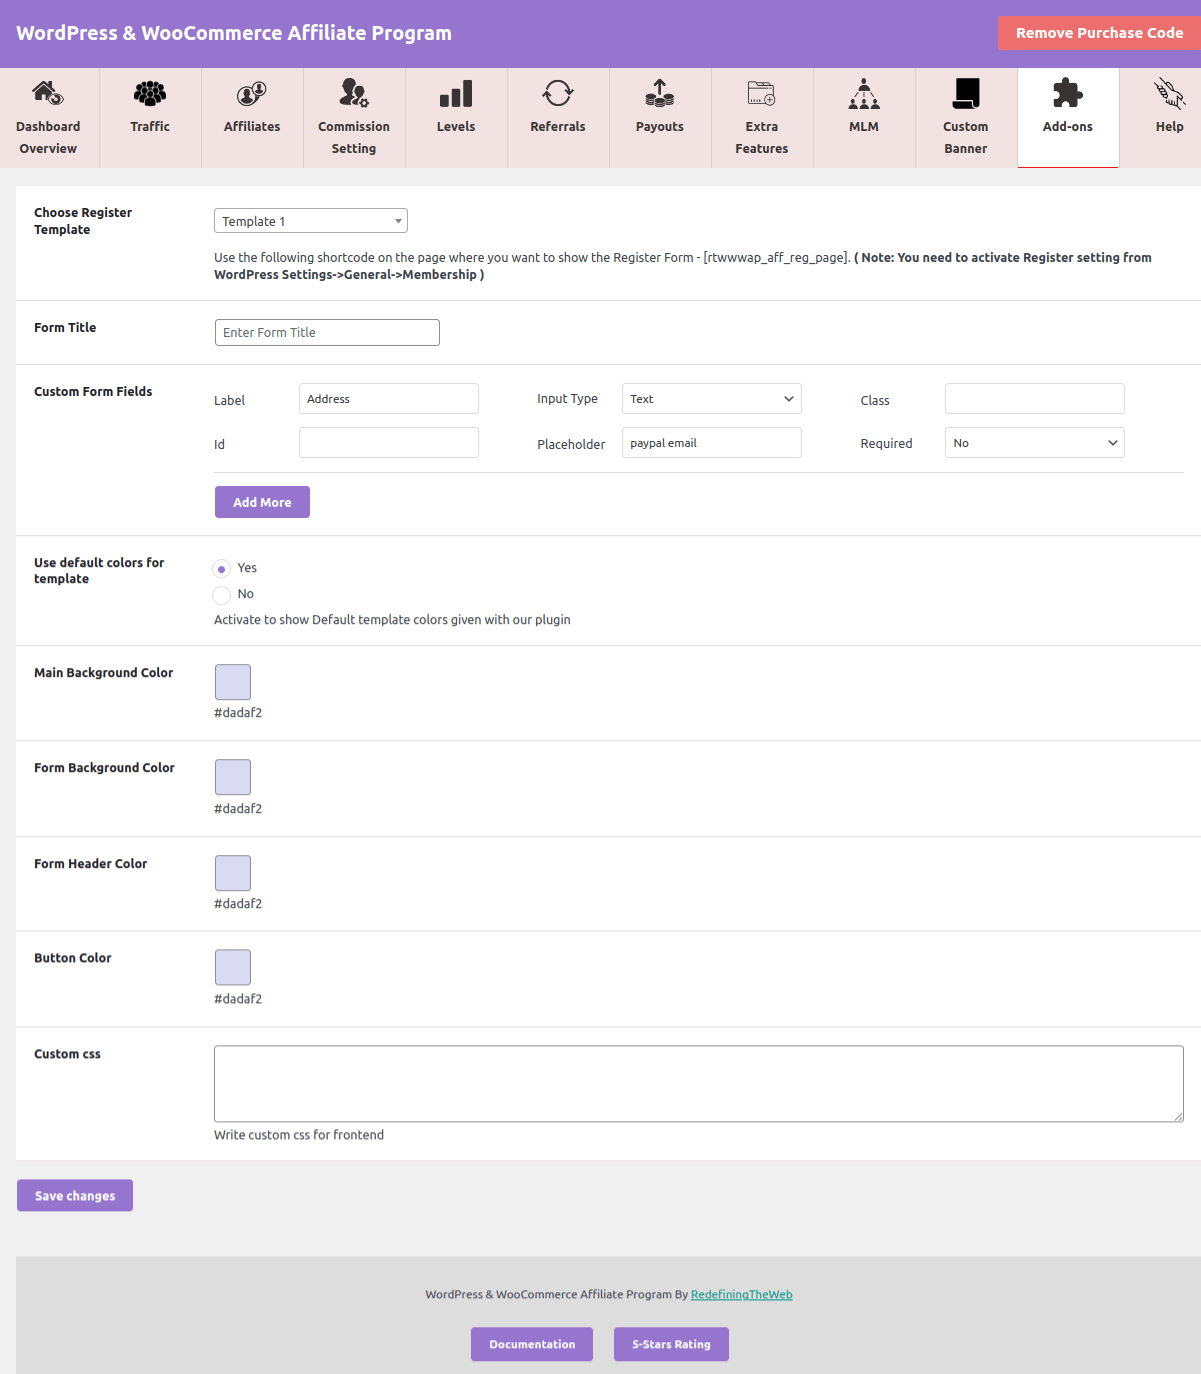This screenshot has height=1374, width=1201.
Task: Click the Traffic crowd icon
Action: 150,93
